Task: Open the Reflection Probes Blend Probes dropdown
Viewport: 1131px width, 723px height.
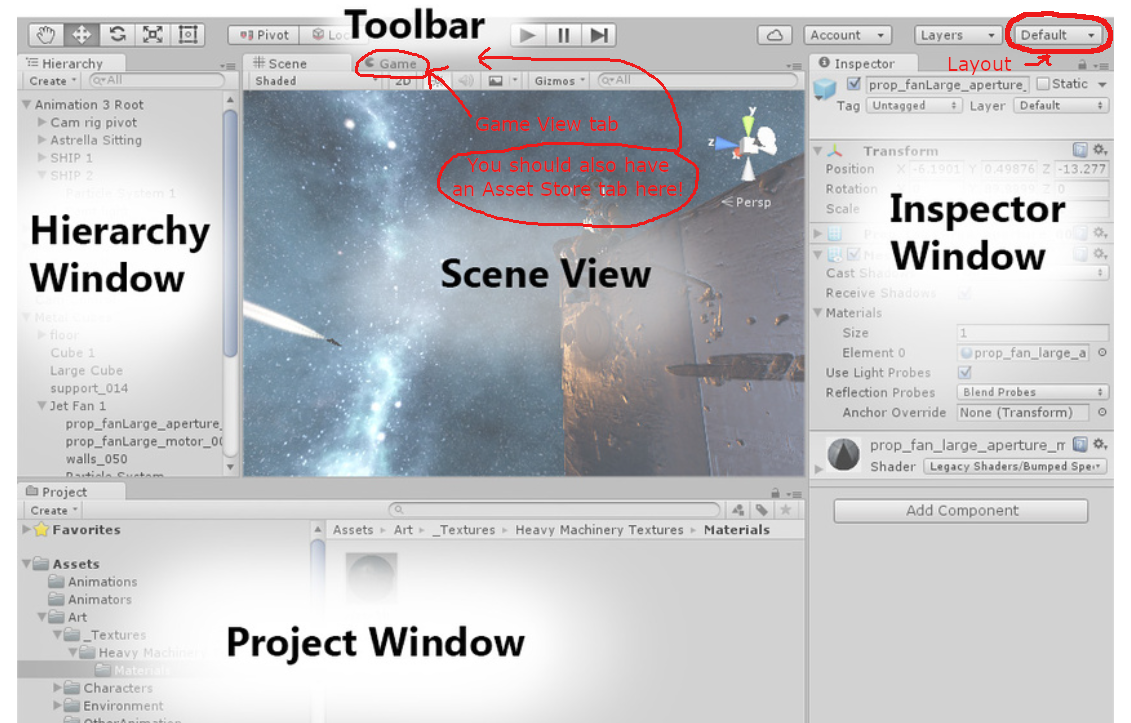Action: click(1032, 392)
